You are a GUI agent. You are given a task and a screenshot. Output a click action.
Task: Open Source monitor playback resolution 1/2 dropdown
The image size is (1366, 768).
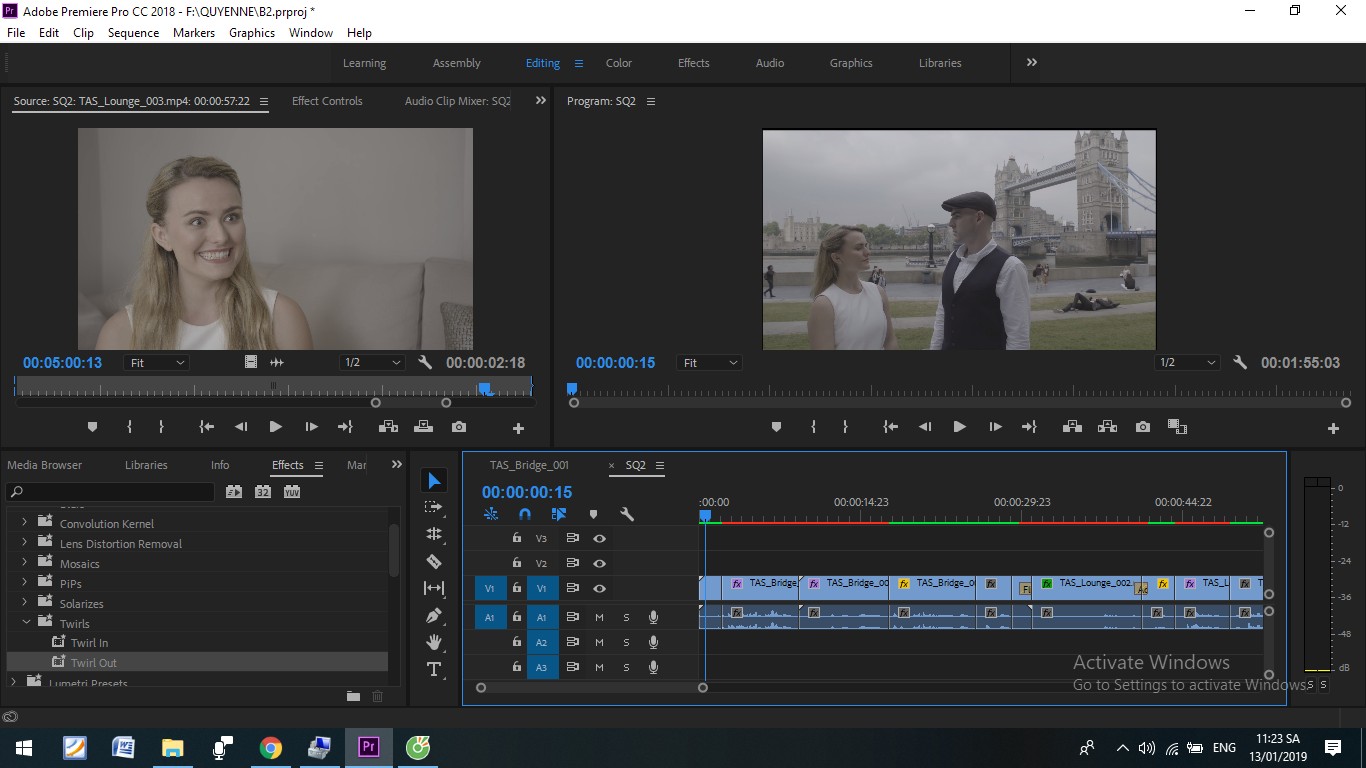372,363
